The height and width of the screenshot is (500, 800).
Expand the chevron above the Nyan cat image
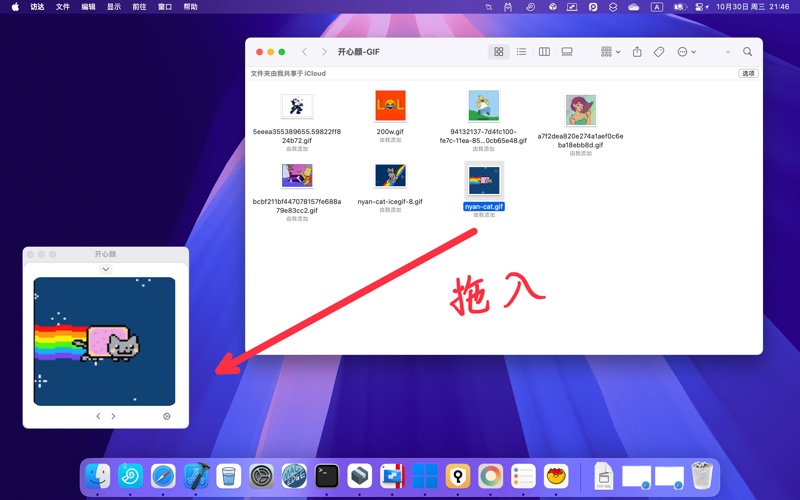coord(105,269)
